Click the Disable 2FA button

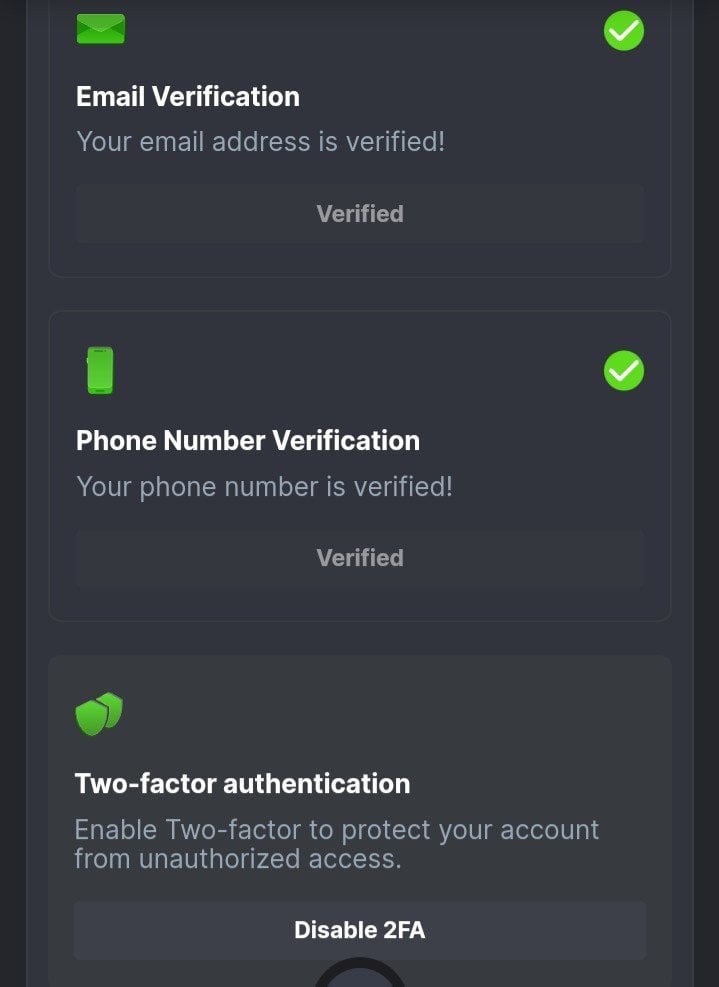tap(359, 930)
